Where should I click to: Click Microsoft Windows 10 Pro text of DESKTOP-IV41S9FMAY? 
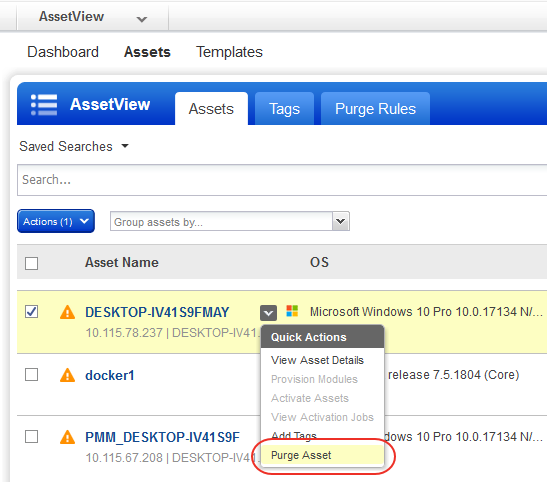point(426,311)
